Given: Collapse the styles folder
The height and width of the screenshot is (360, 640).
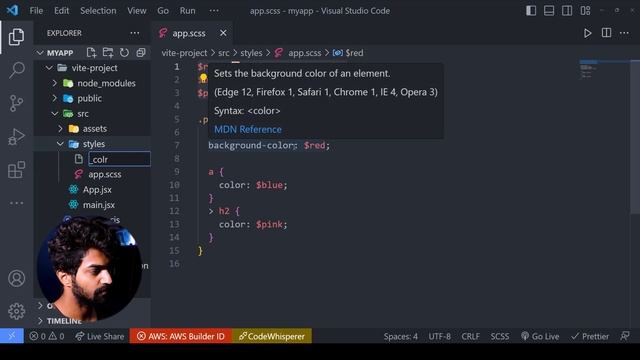Looking at the screenshot, I should pos(60,144).
